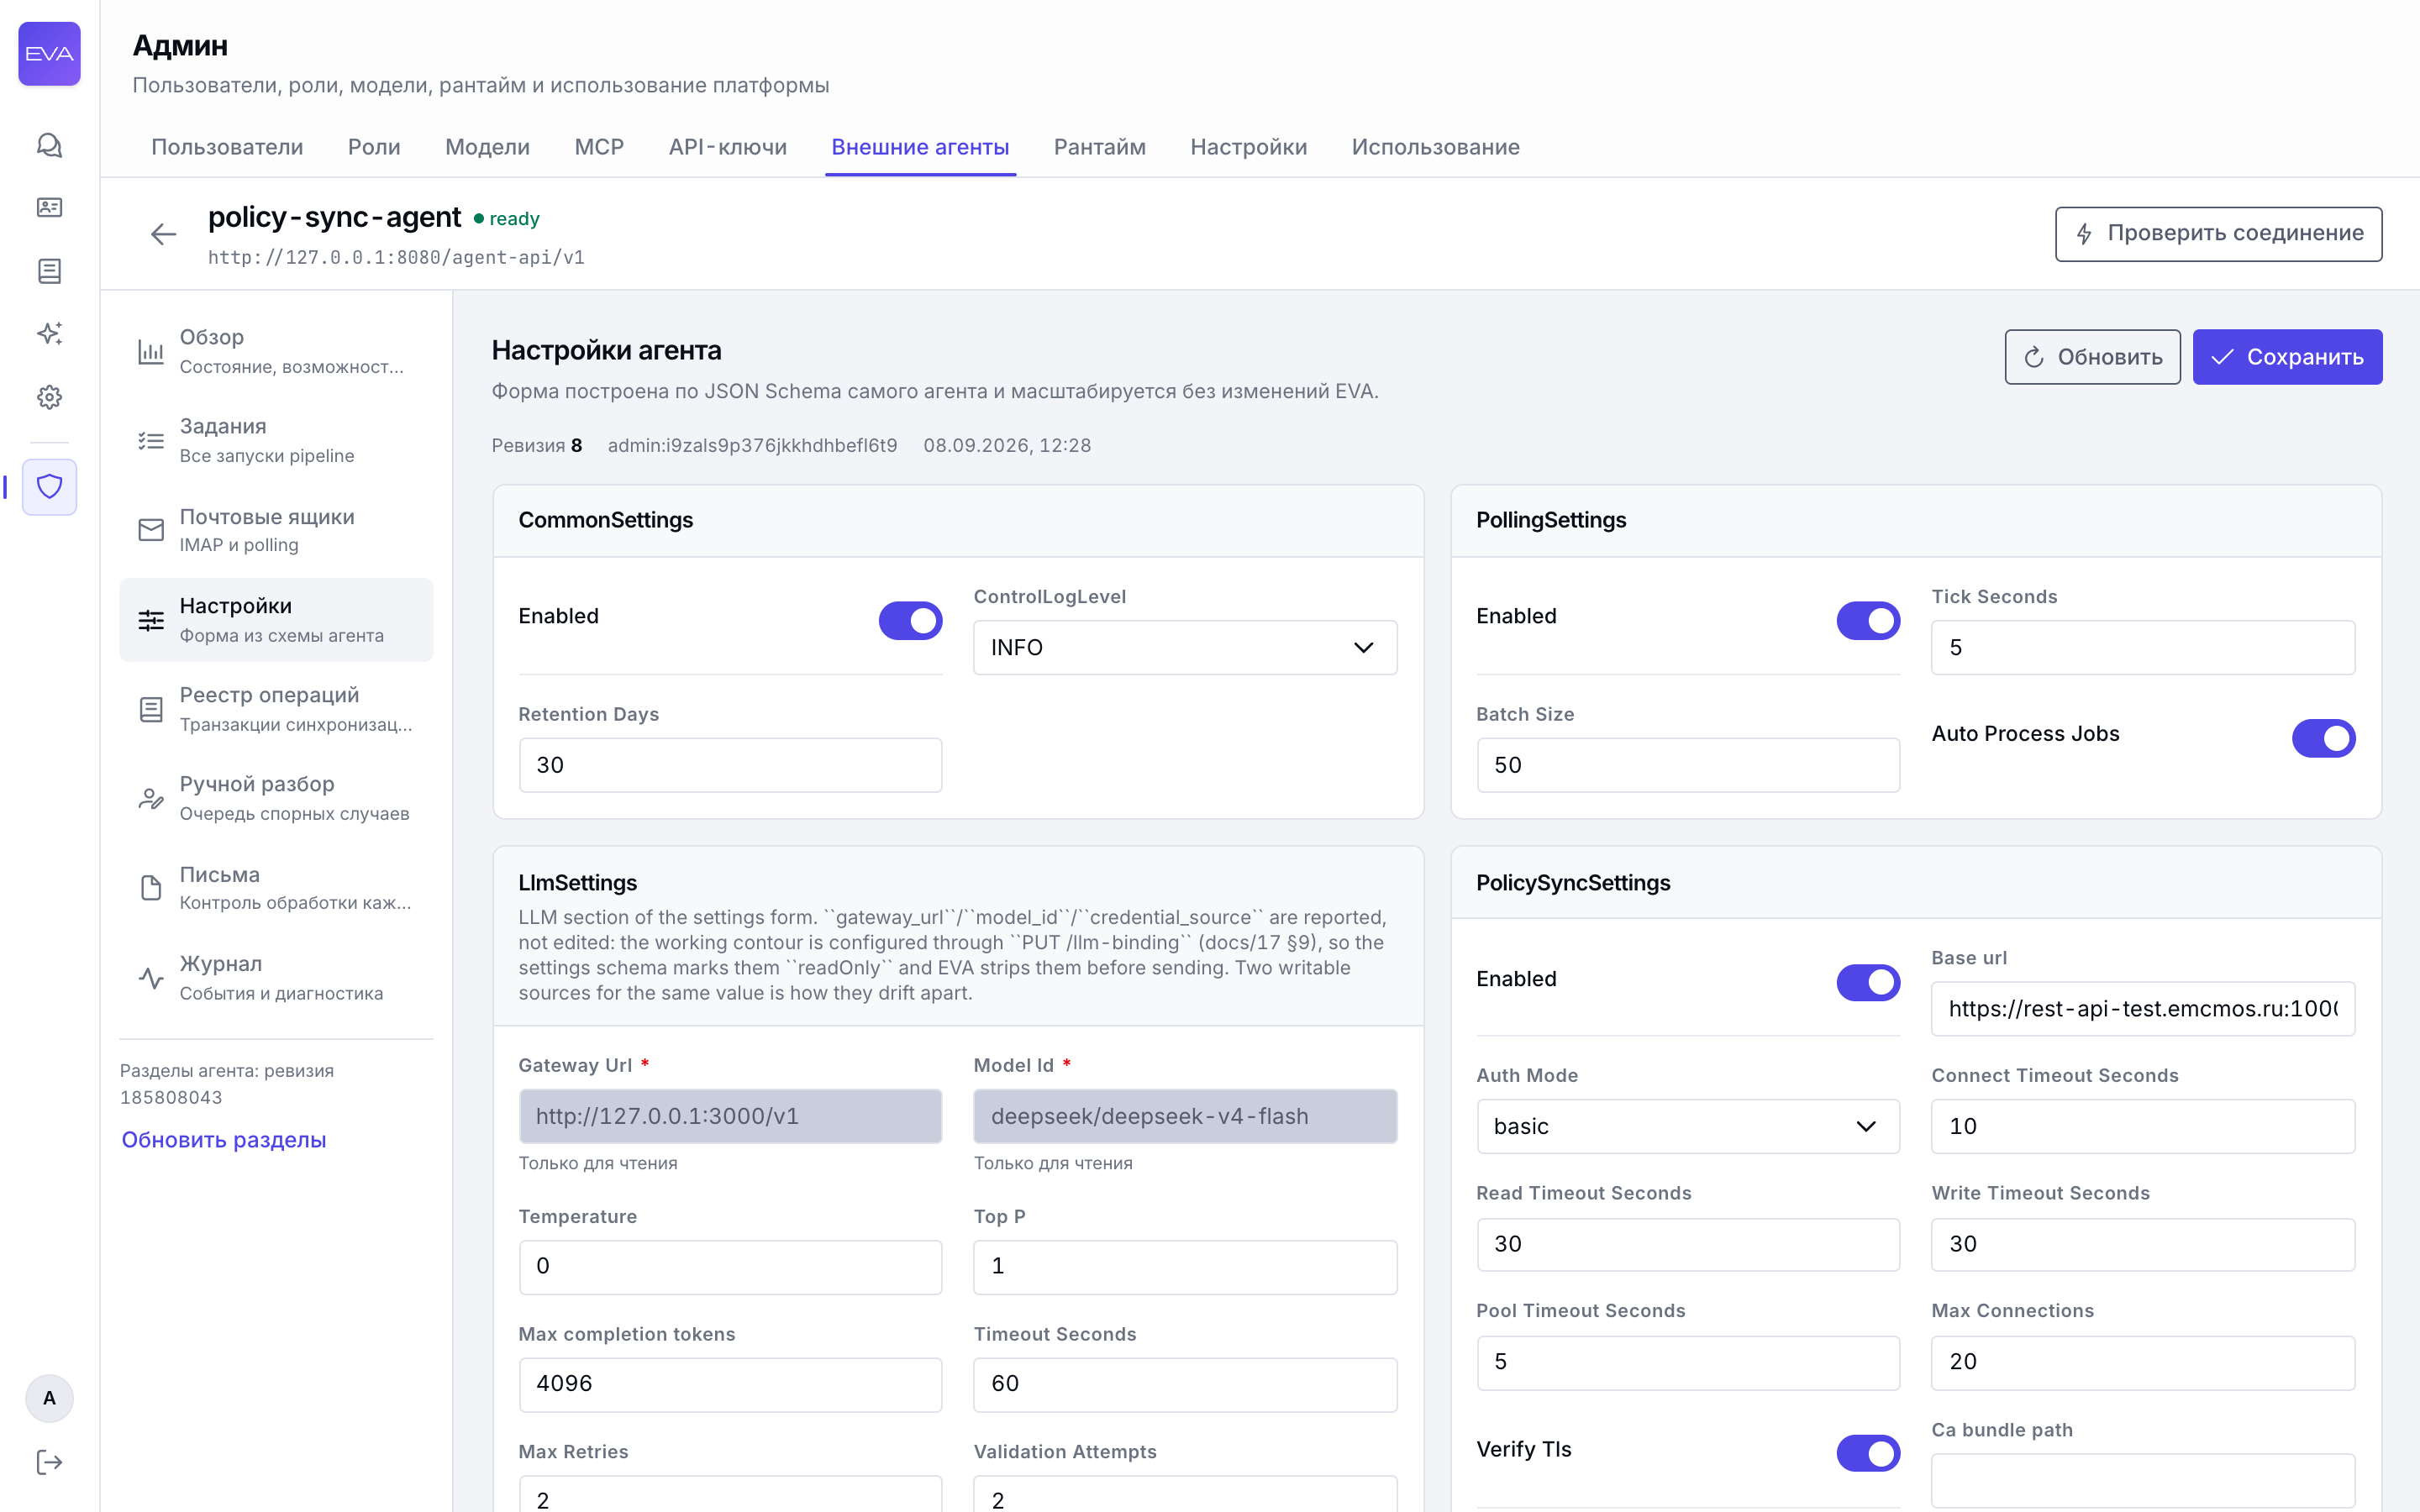Click the envelope icon beside Почтовые ящики
The image size is (2420, 1512).
[x=151, y=530]
